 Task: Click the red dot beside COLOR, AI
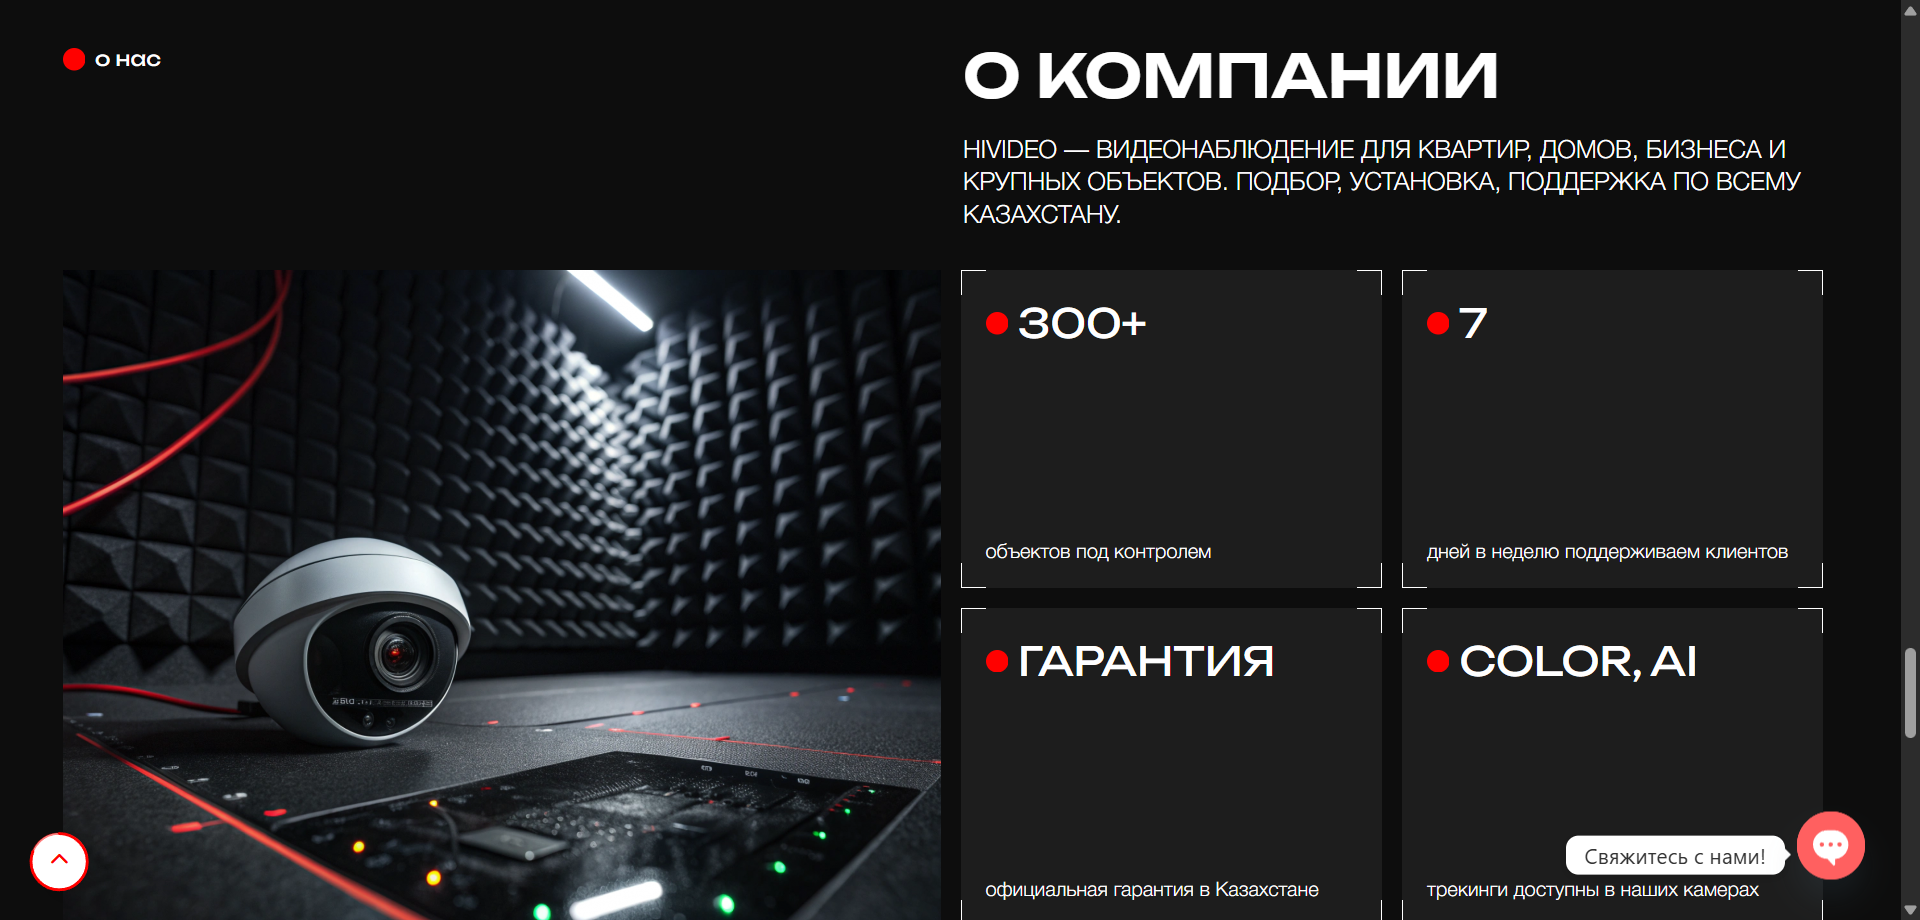1438,661
